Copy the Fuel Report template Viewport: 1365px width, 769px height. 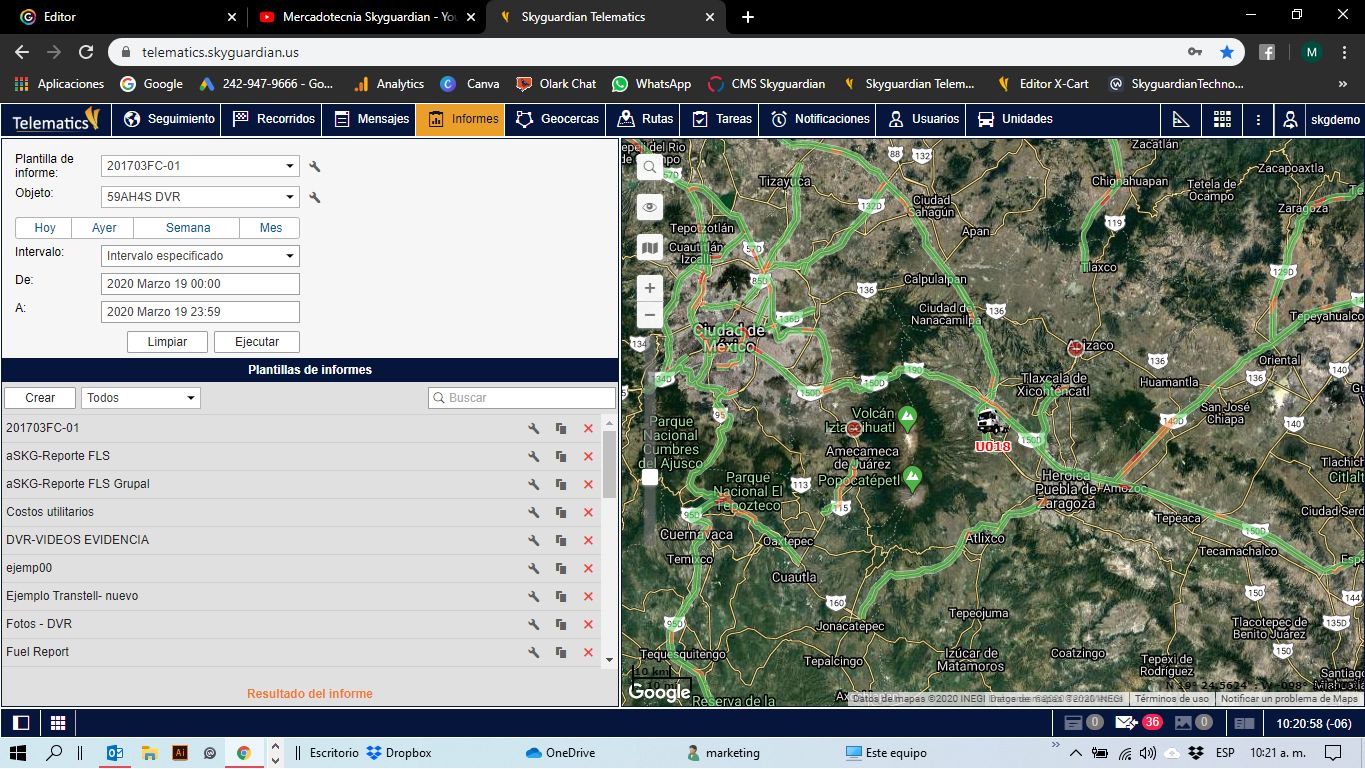(x=561, y=652)
